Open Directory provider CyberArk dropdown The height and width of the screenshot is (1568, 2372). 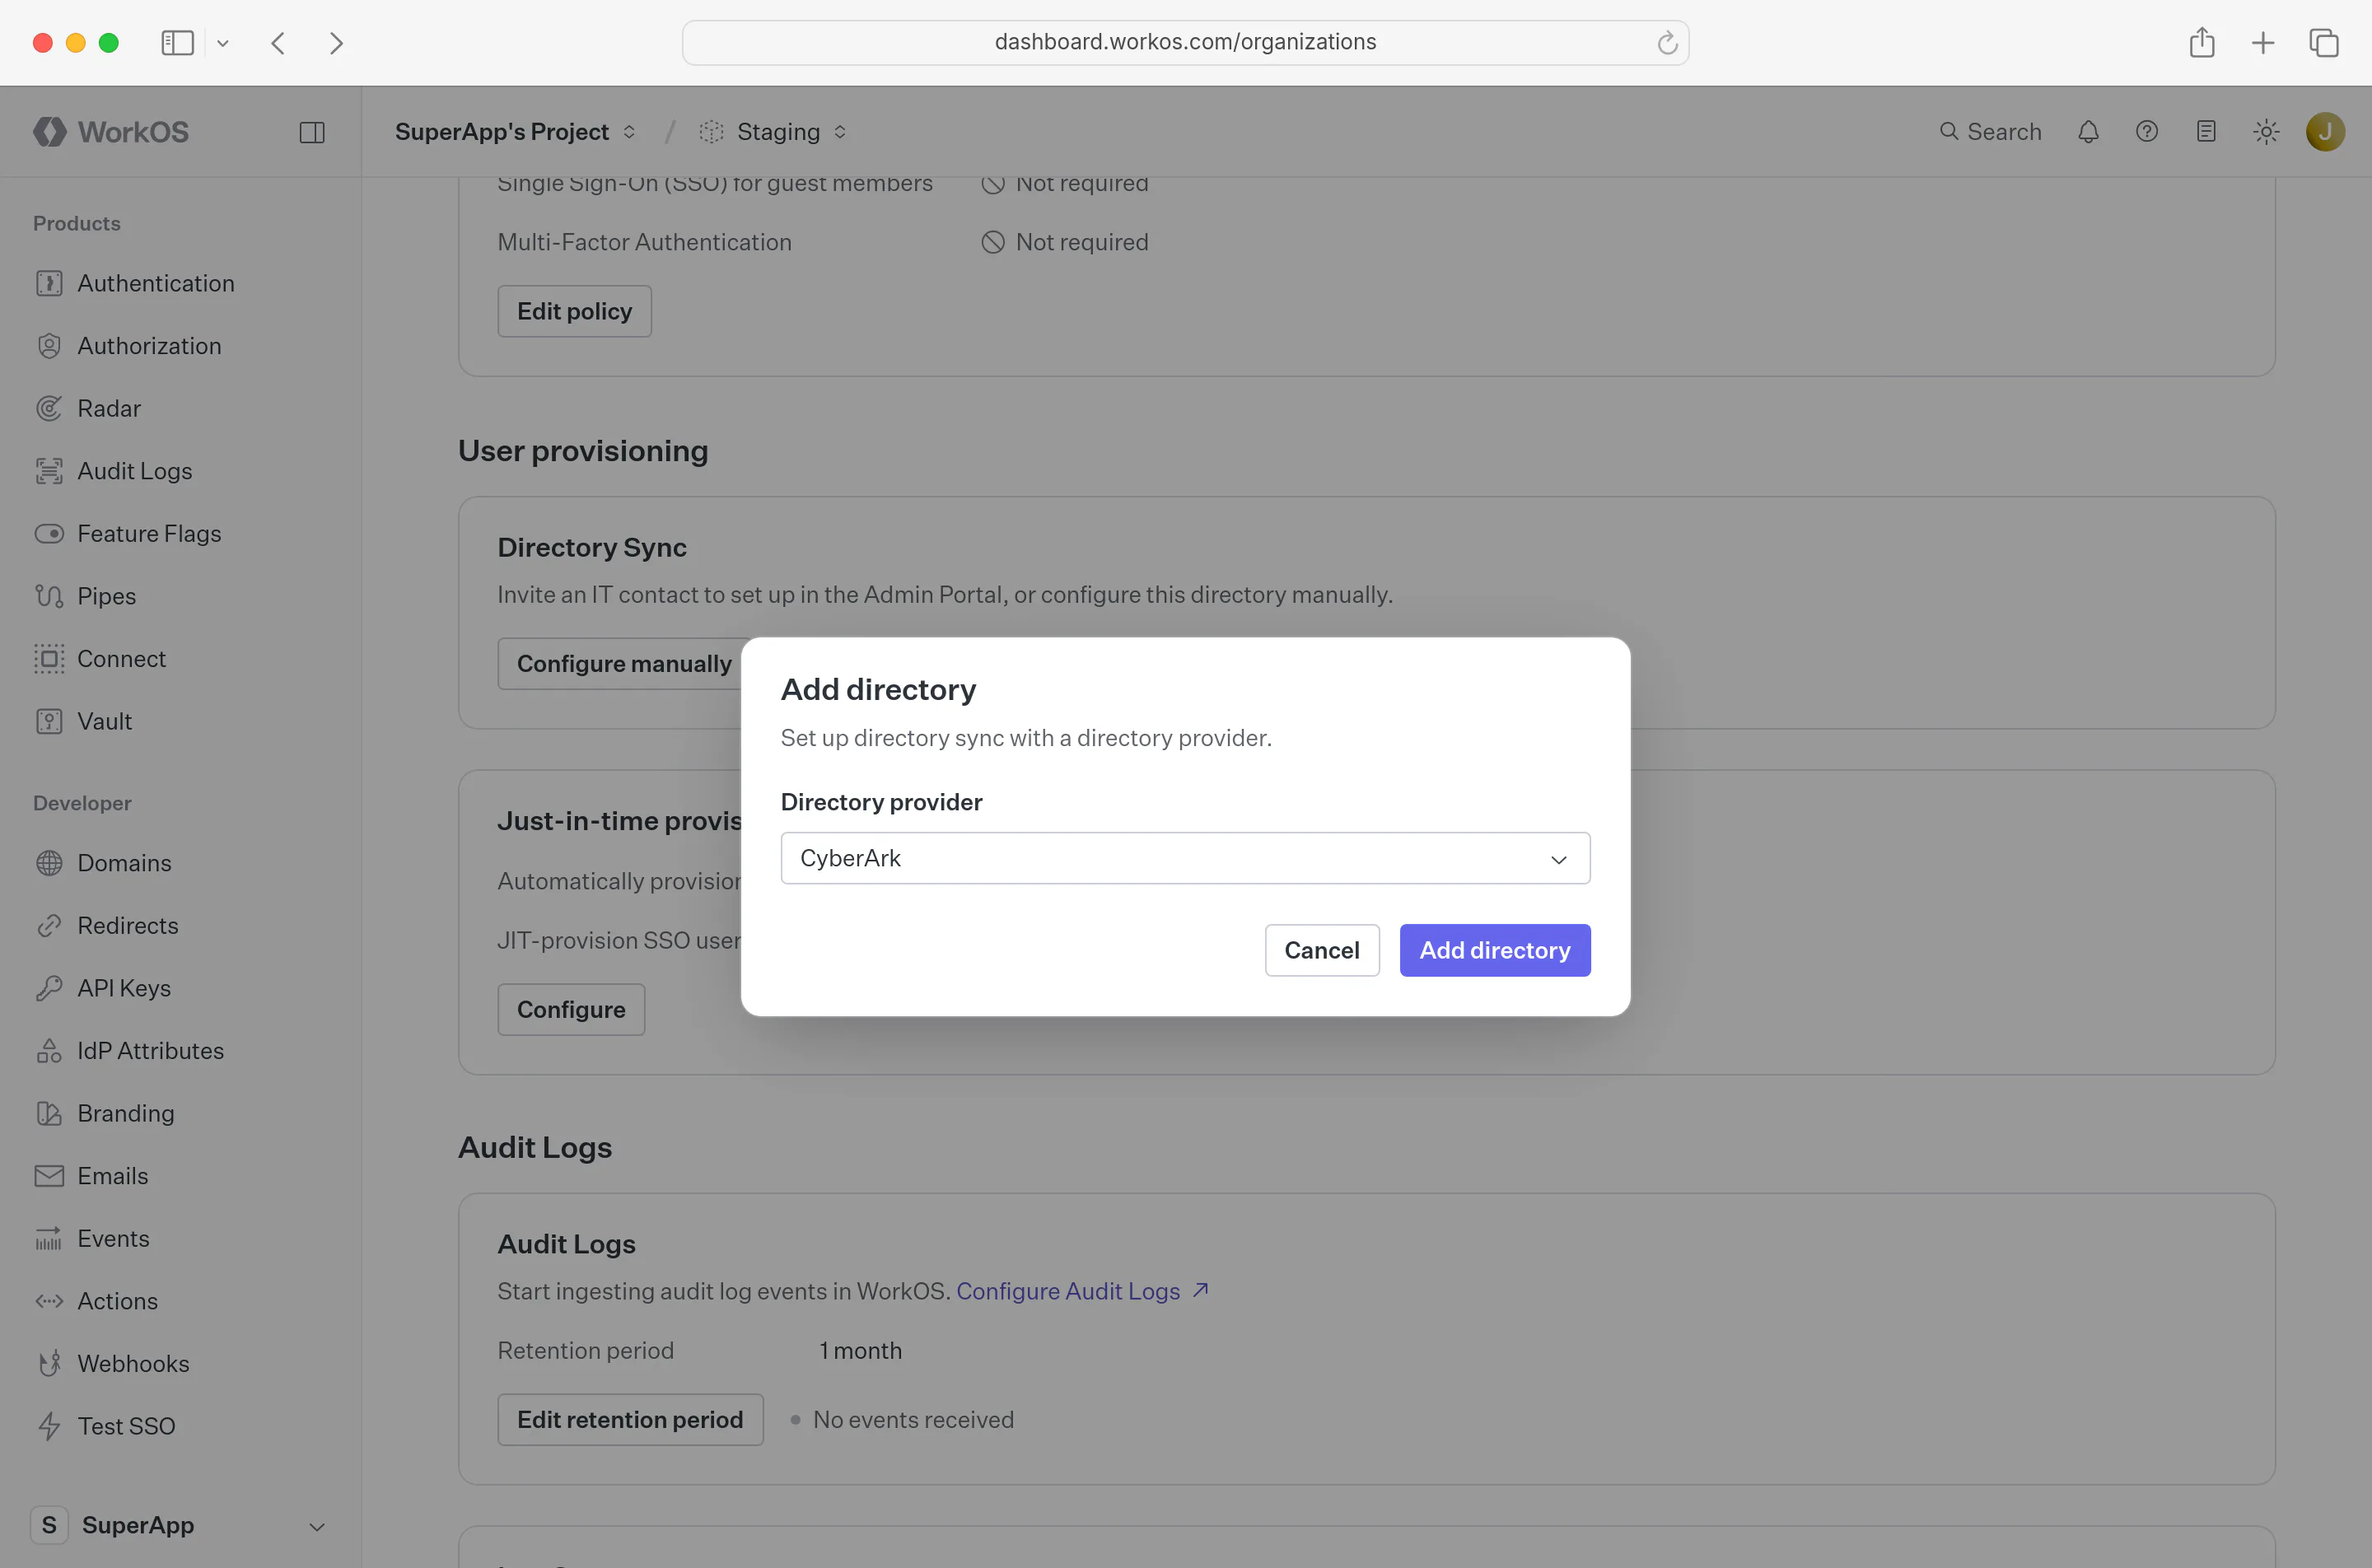point(1185,859)
